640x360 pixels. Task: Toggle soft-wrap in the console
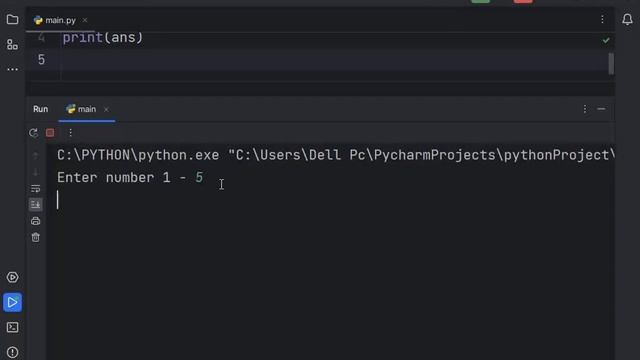[x=36, y=188]
